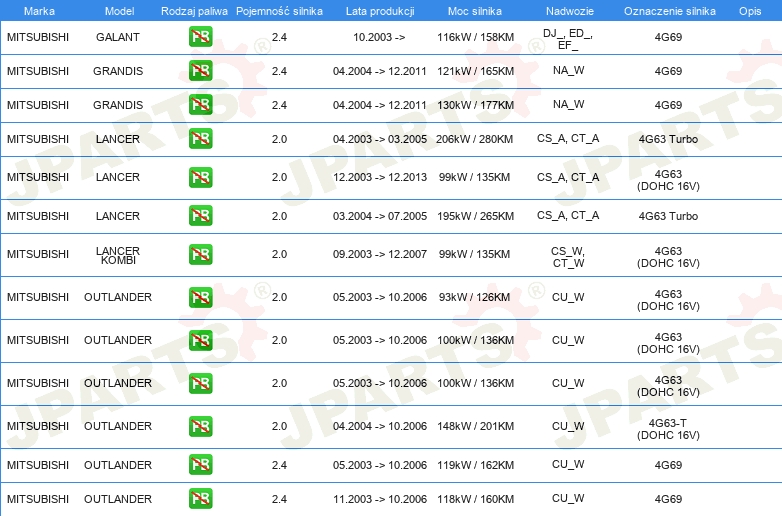This screenshot has height=516, width=782.
Task: Click the DJ_, ED_, EF_ body cell
Action: pos(568,39)
